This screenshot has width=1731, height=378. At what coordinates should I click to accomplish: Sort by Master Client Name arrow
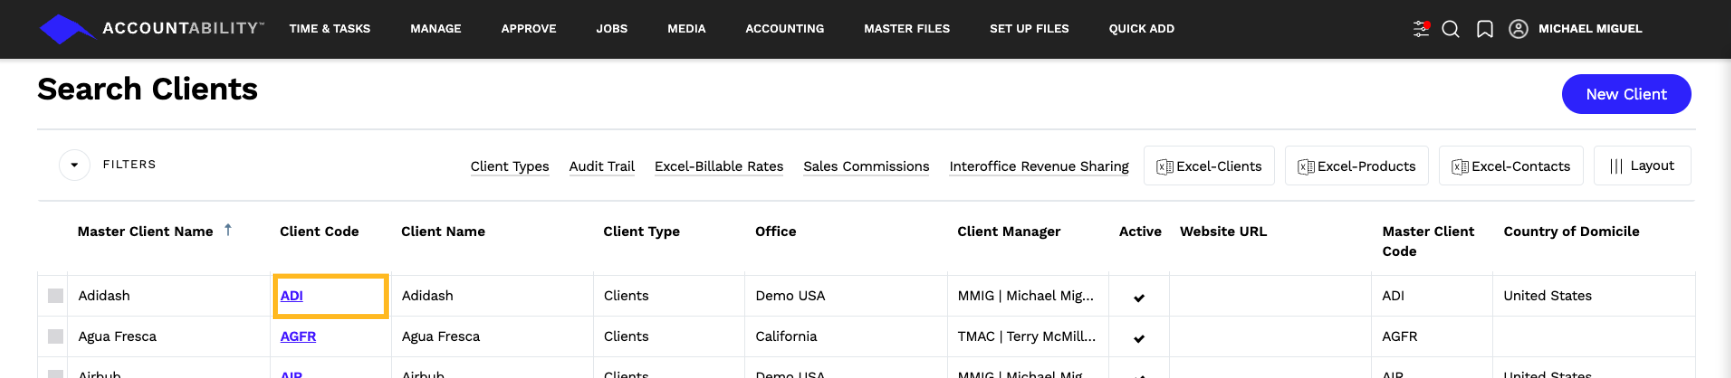228,230
